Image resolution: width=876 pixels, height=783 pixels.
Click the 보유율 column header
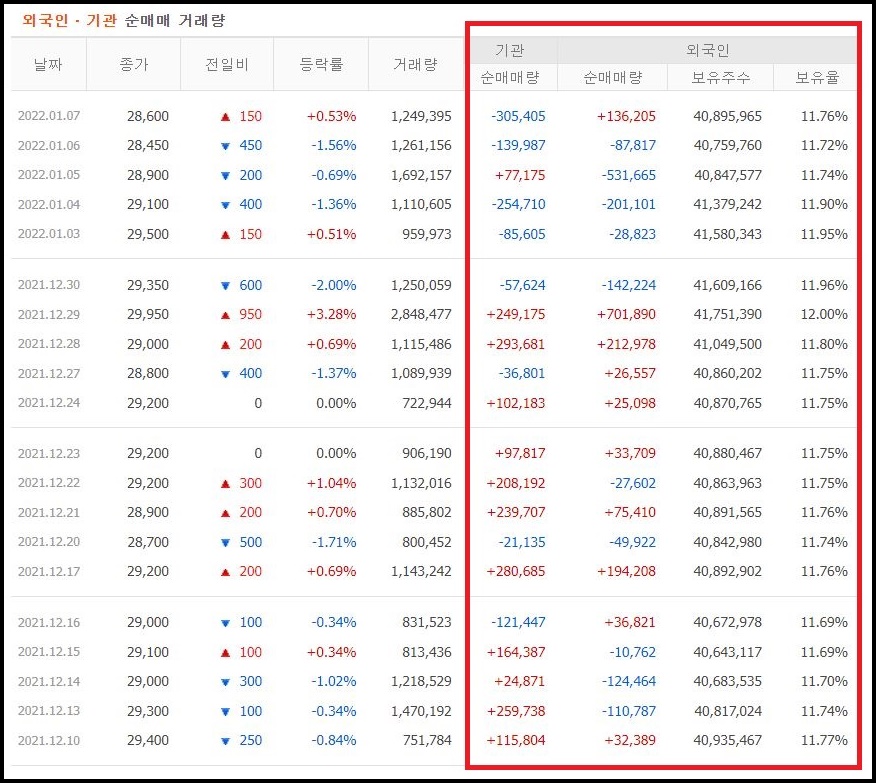(817, 77)
